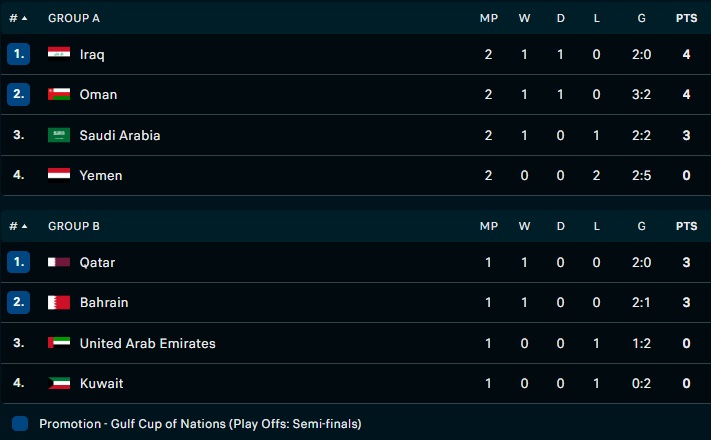
Task: Click the Yemen flag icon
Action: click(x=59, y=175)
